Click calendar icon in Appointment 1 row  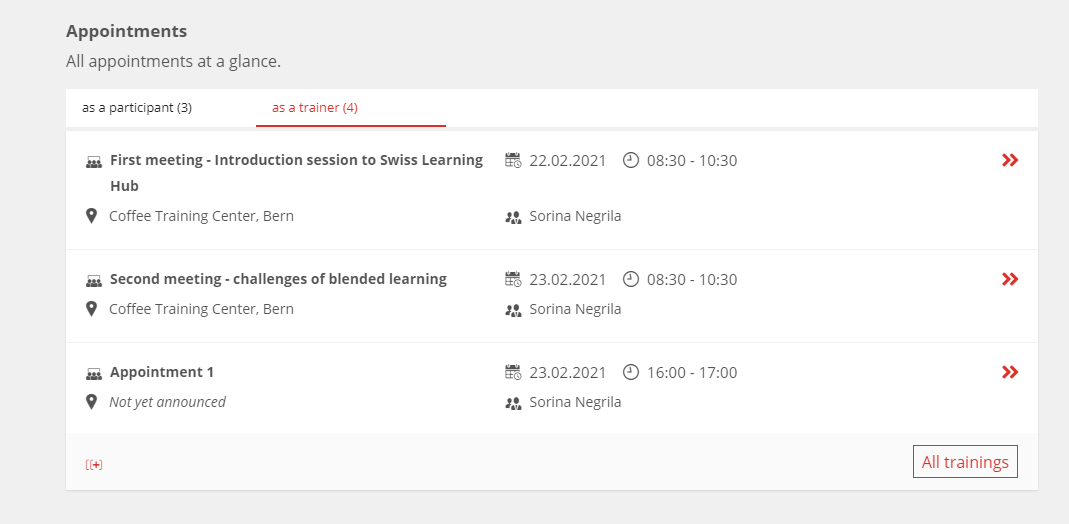click(513, 372)
